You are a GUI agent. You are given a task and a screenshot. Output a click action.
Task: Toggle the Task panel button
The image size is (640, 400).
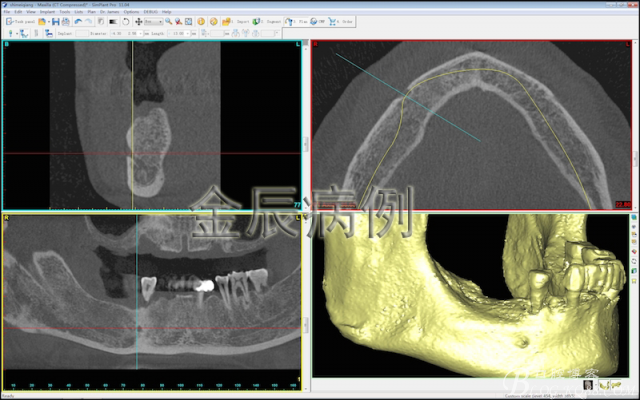pyautogui.click(x=20, y=22)
